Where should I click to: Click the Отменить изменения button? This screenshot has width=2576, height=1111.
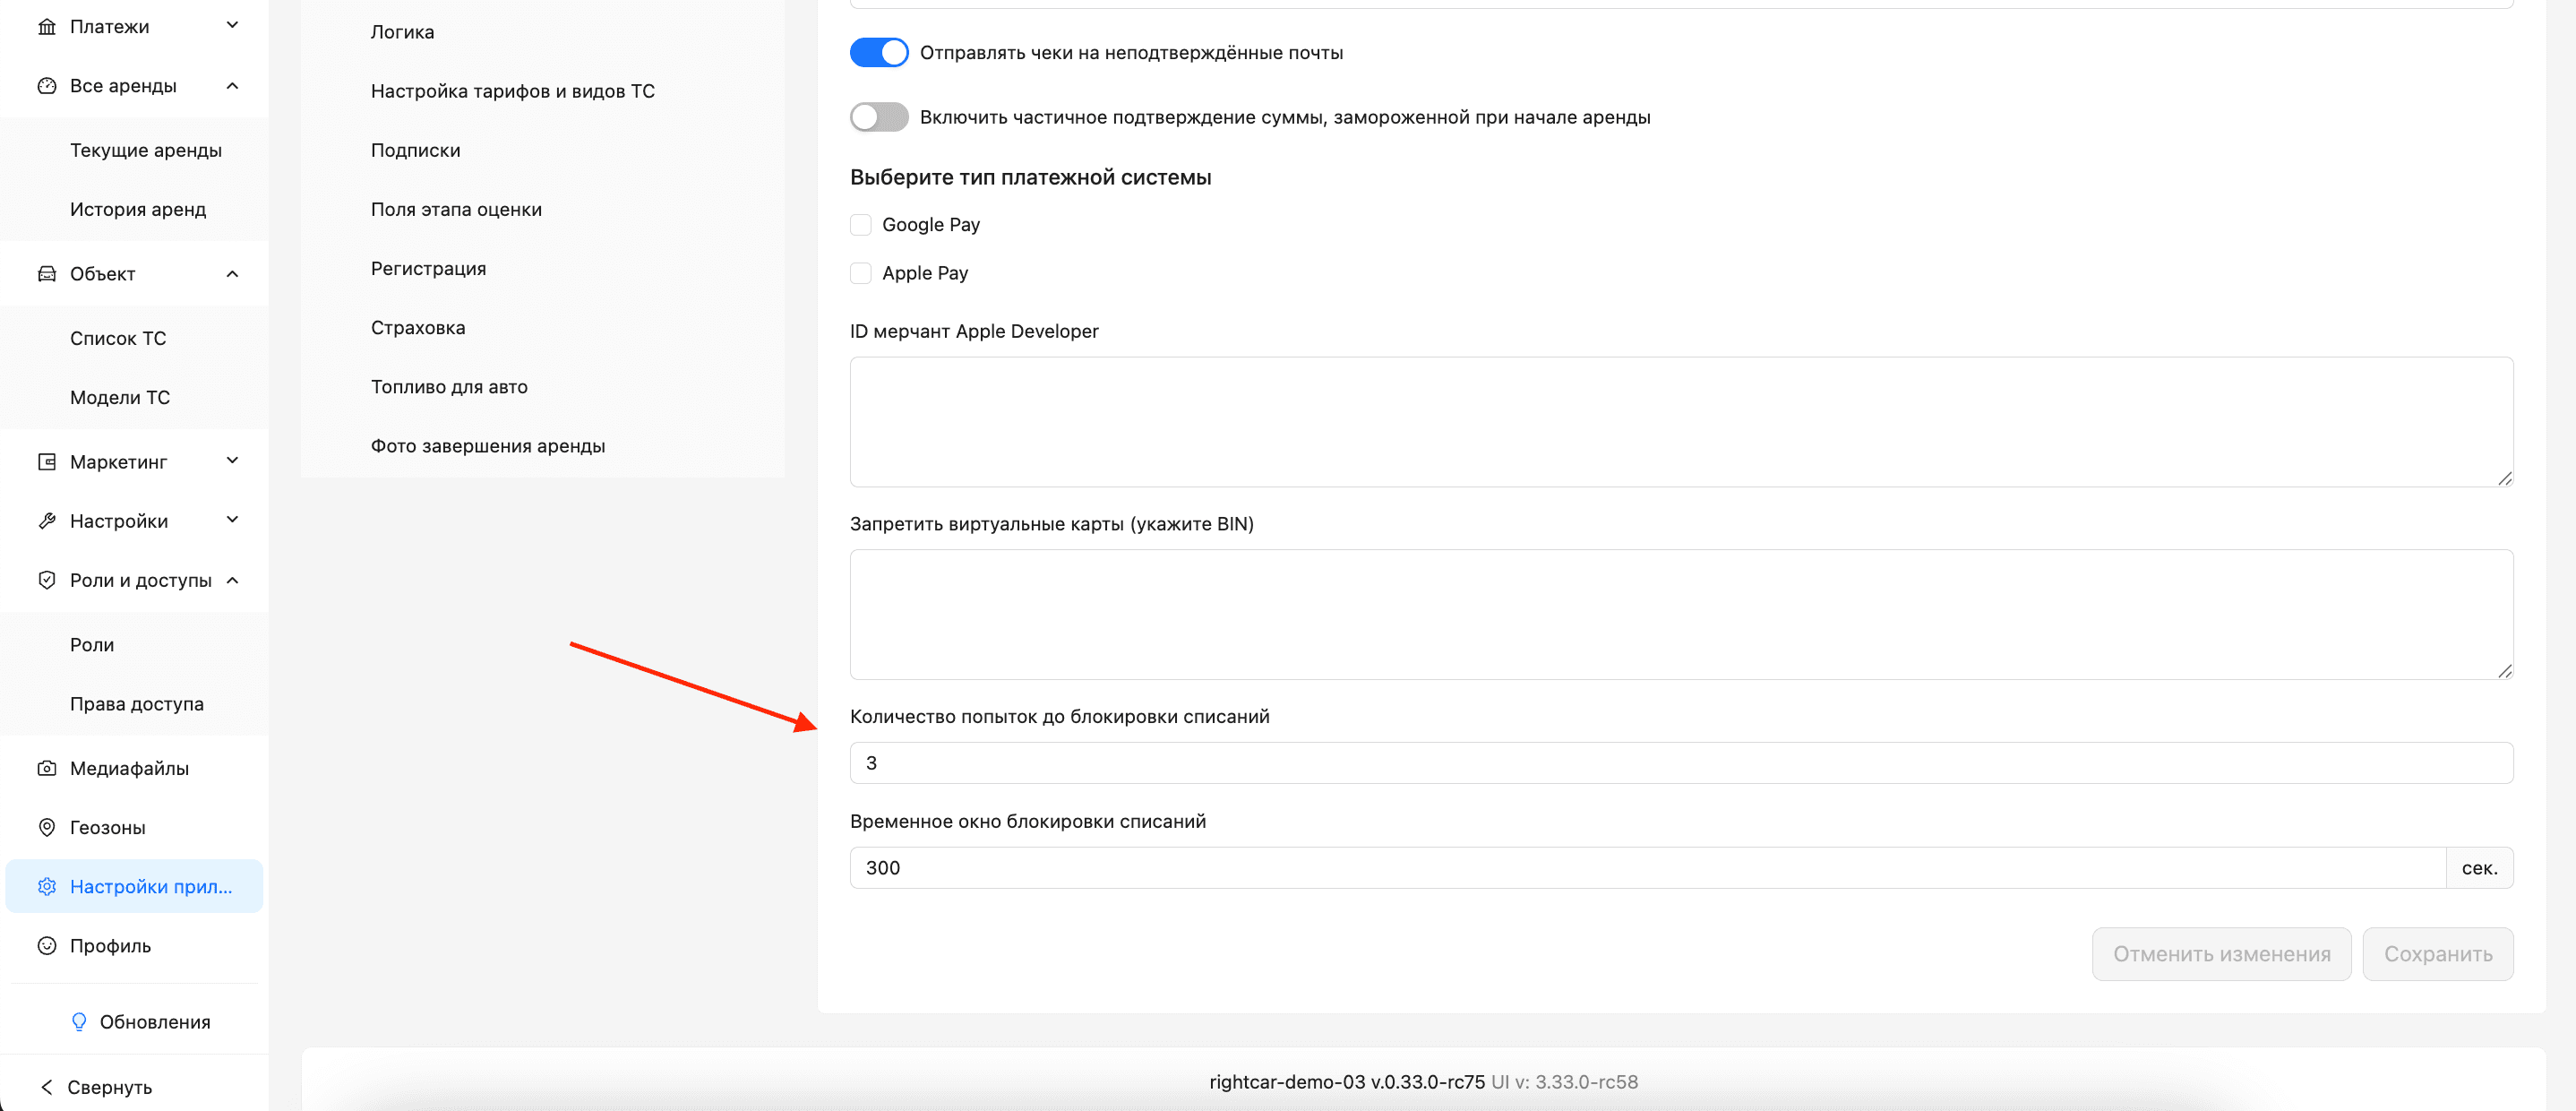pyautogui.click(x=2220, y=954)
